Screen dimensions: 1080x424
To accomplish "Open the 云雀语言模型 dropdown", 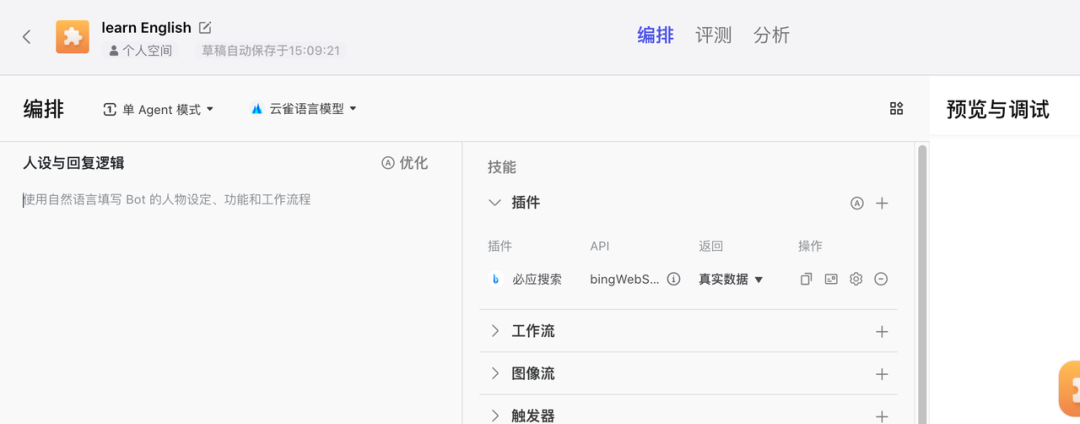I will (303, 109).
